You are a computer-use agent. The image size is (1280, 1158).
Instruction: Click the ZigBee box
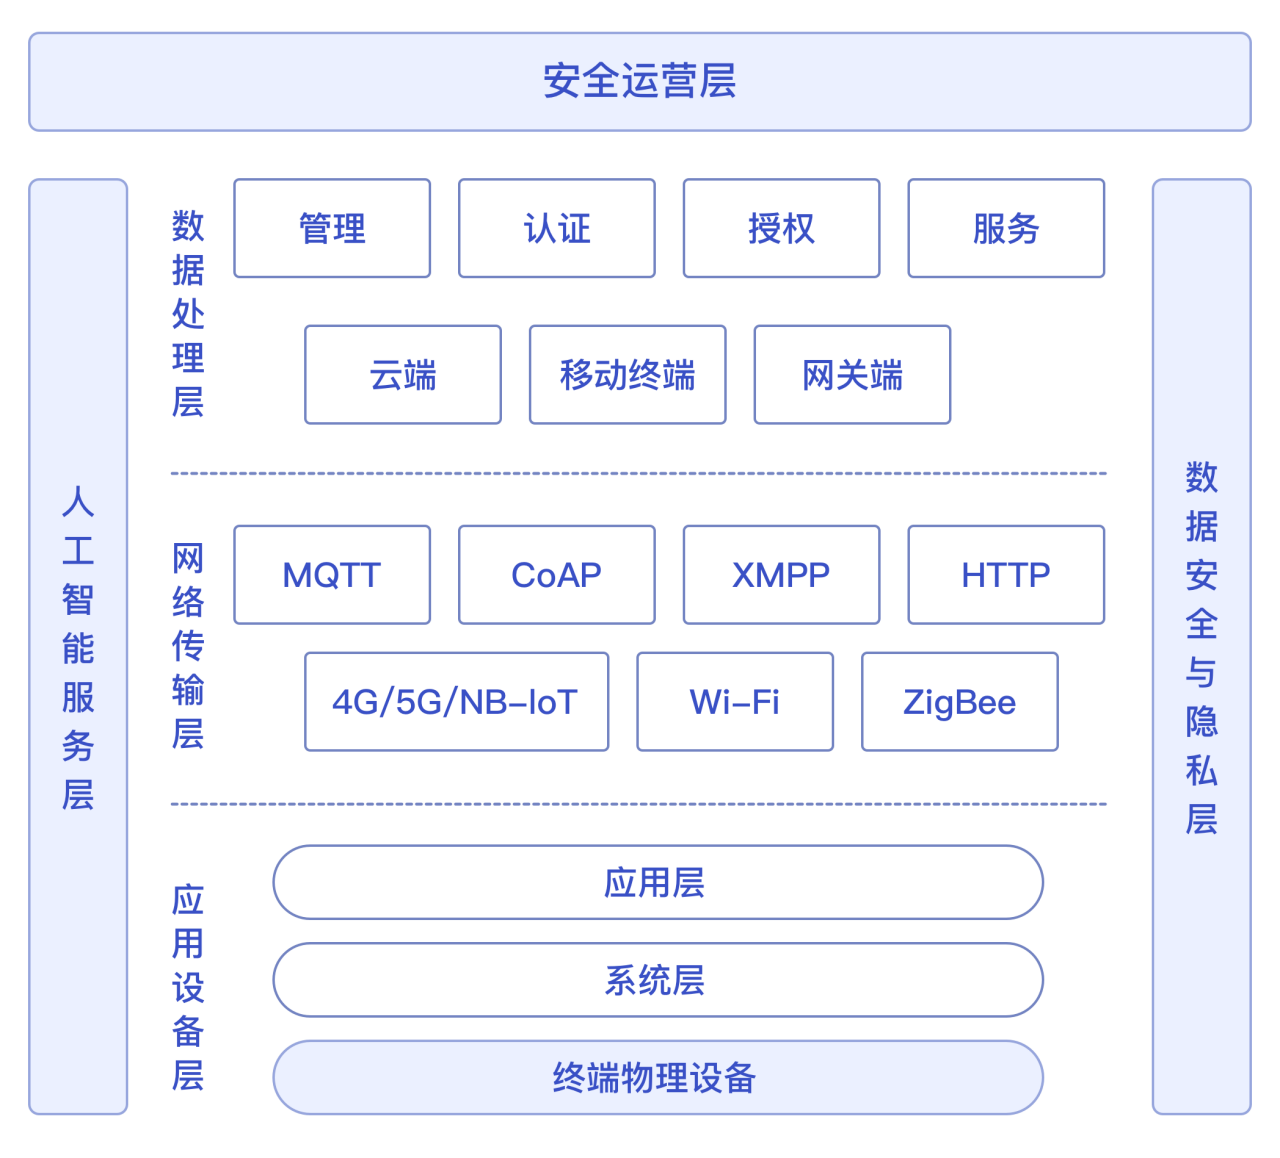coord(959,701)
